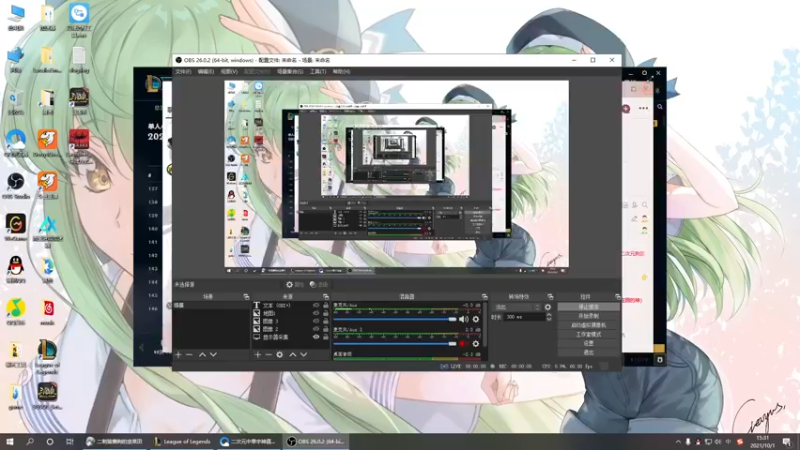Mute the 麦克风/Aux channel with speaker icon
The image size is (800, 450).
(463, 319)
